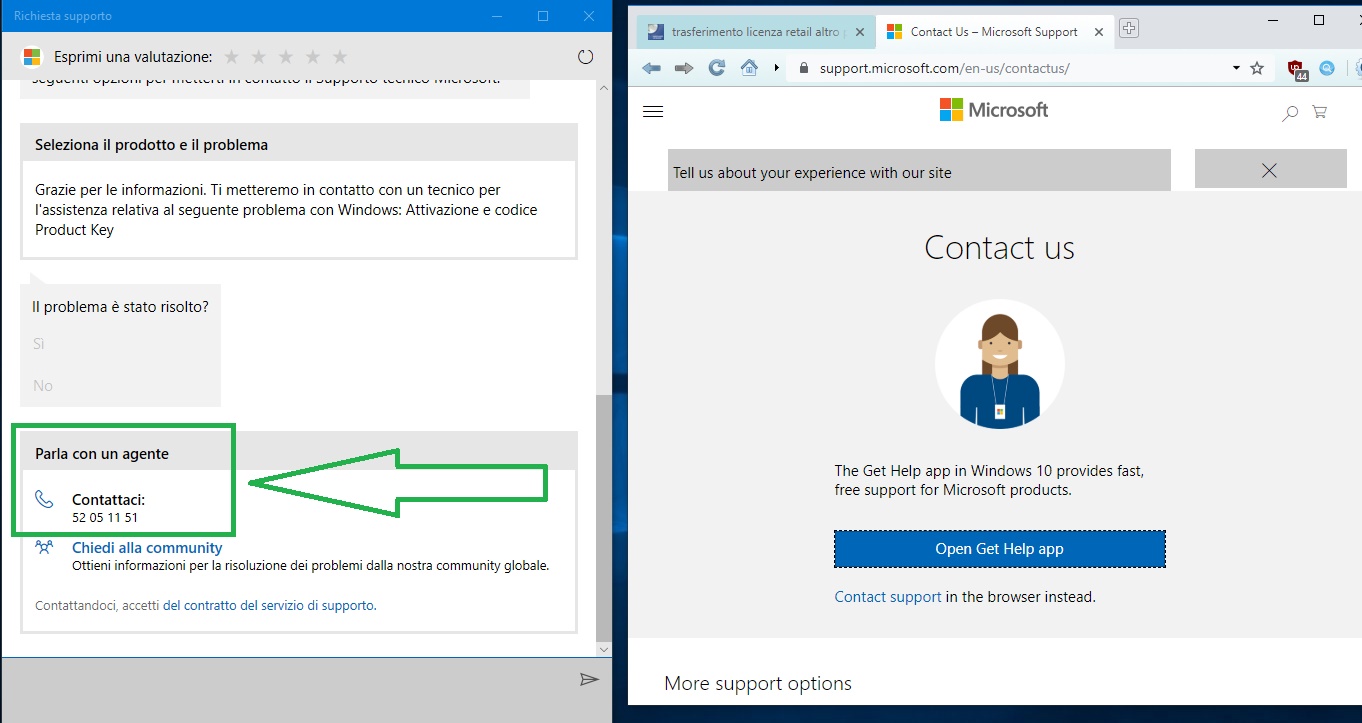This screenshot has width=1362, height=723.
Task: Answer No to Il problema è stato risolto
Action: (43, 386)
